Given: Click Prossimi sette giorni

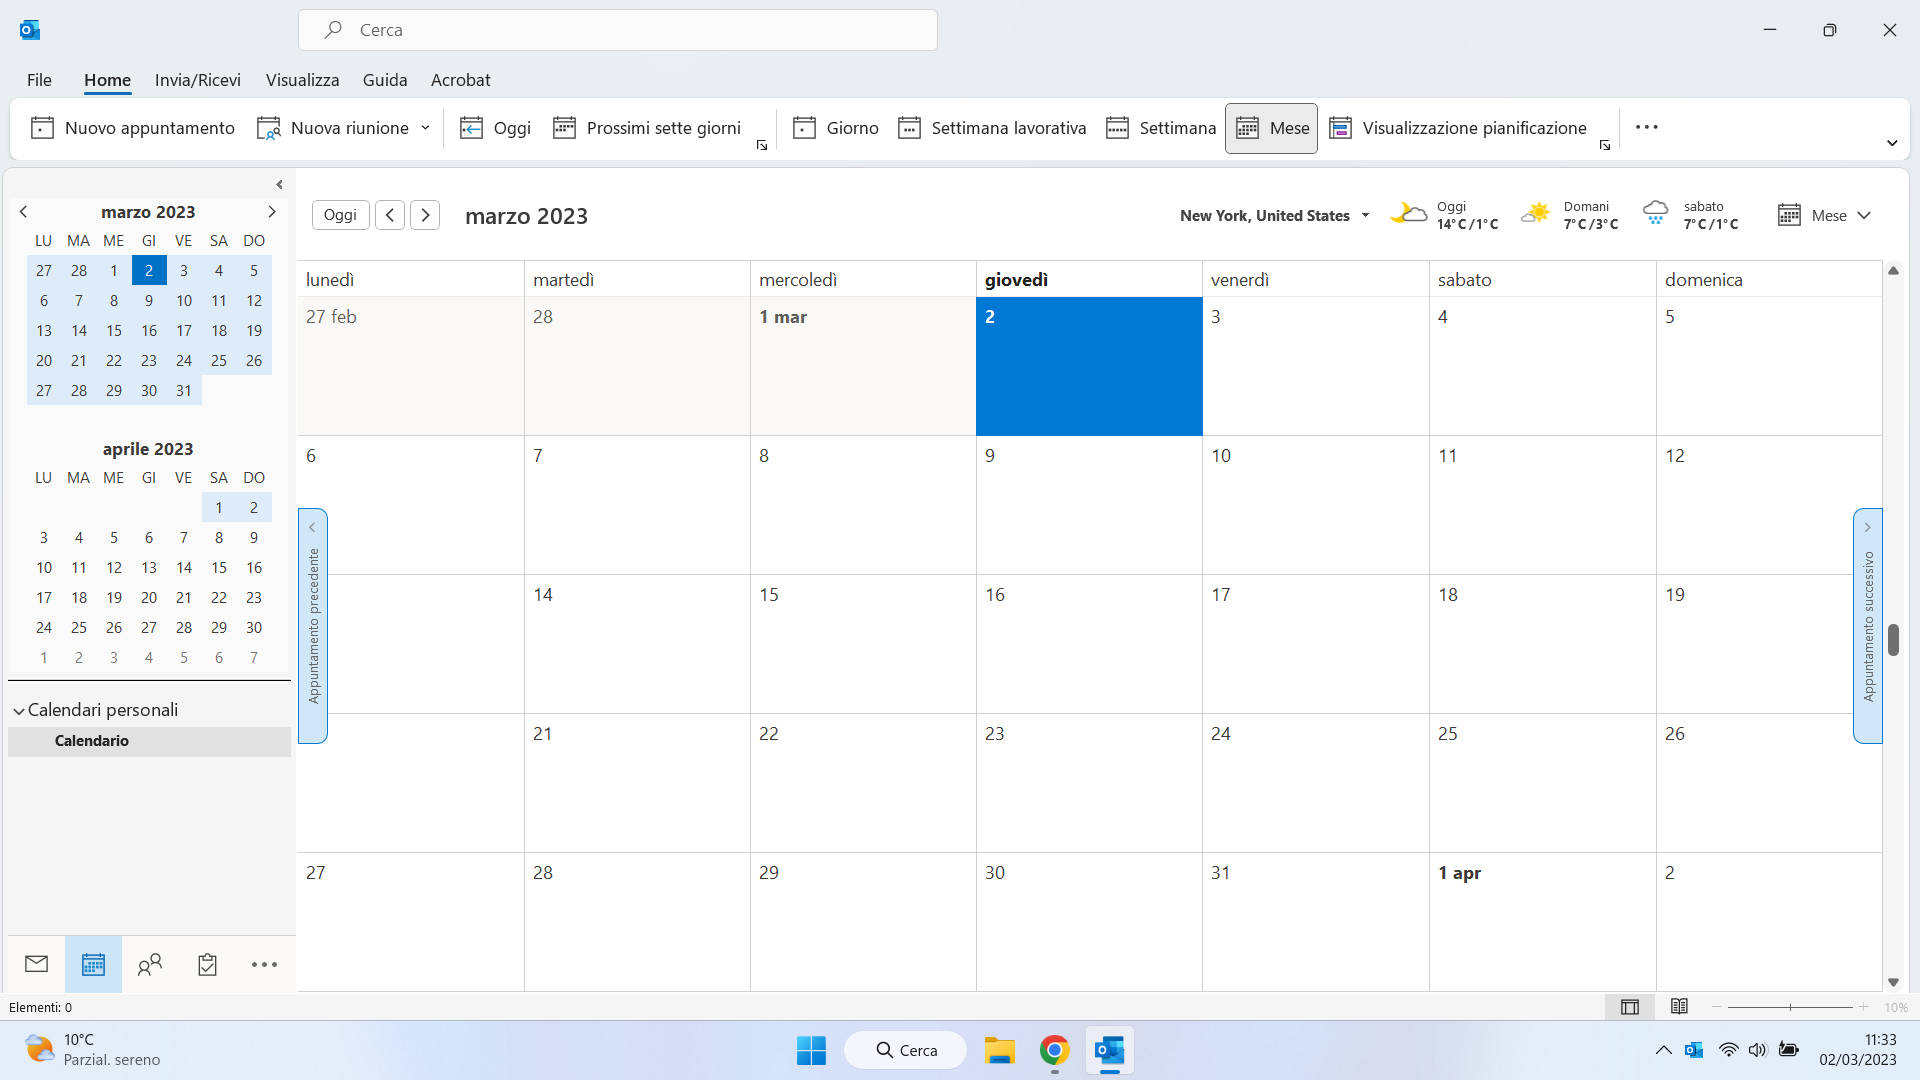Looking at the screenshot, I should pos(647,128).
